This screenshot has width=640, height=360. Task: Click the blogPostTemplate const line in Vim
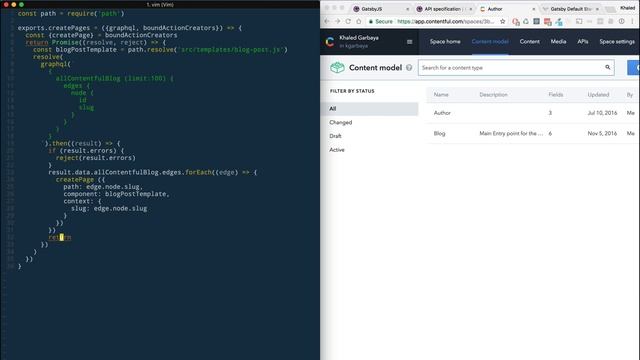click(x=160, y=50)
